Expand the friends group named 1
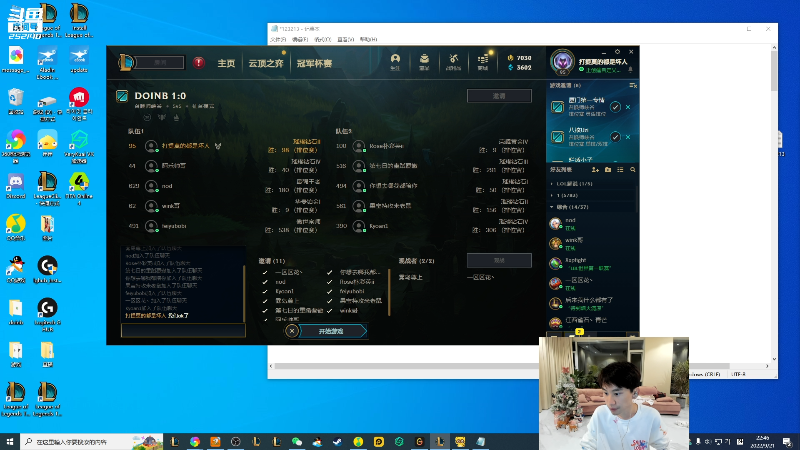The image size is (800, 450). (567, 195)
